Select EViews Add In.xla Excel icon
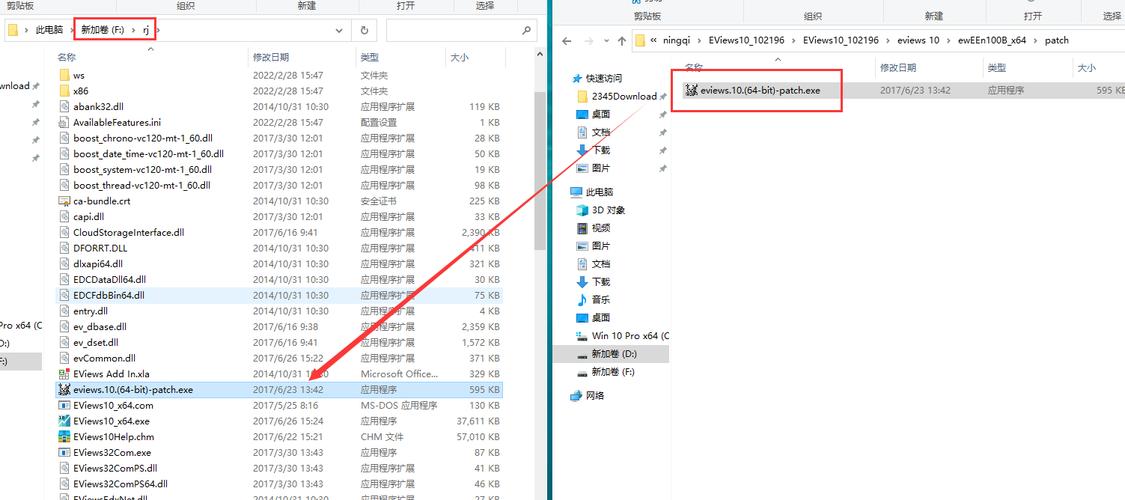 pyautogui.click(x=64, y=374)
